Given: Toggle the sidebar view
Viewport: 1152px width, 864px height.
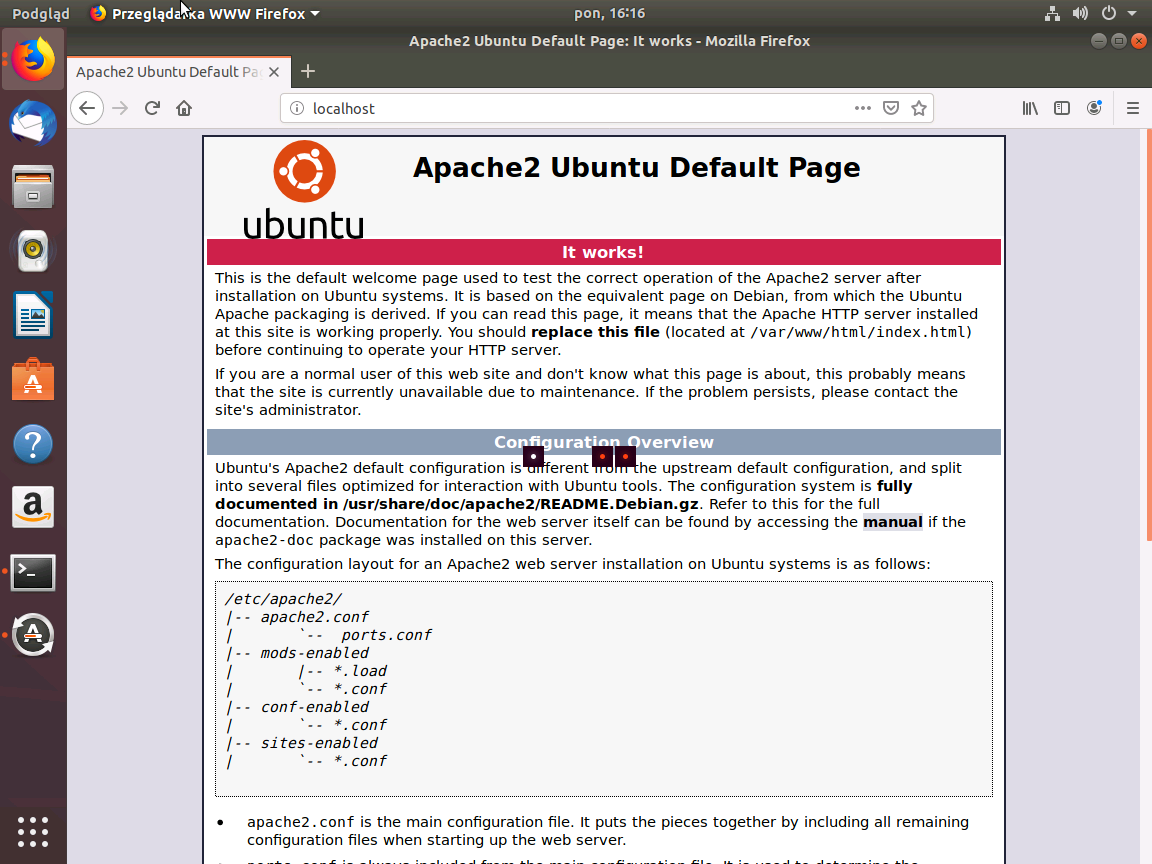Looking at the screenshot, I should (1062, 108).
